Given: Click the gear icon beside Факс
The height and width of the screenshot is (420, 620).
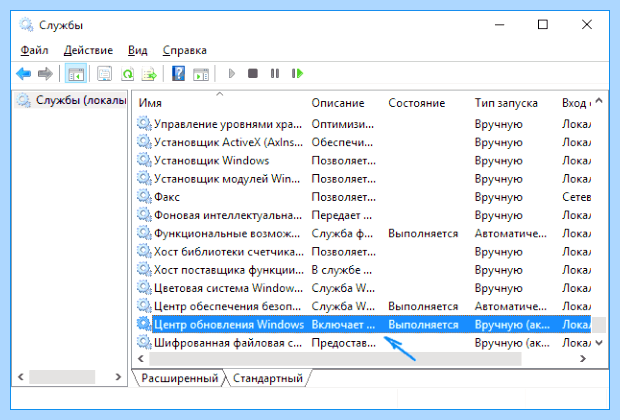Looking at the screenshot, I should coord(144,197).
